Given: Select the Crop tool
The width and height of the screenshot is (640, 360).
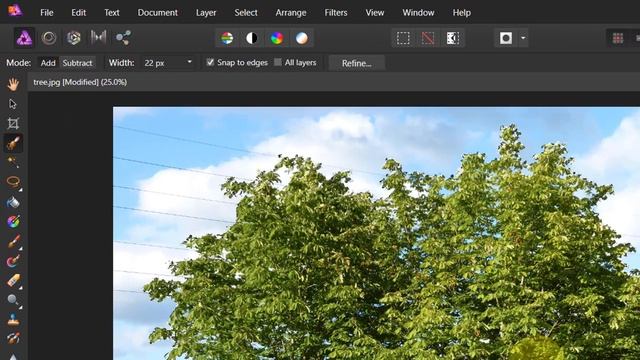Looking at the screenshot, I should 13,123.
